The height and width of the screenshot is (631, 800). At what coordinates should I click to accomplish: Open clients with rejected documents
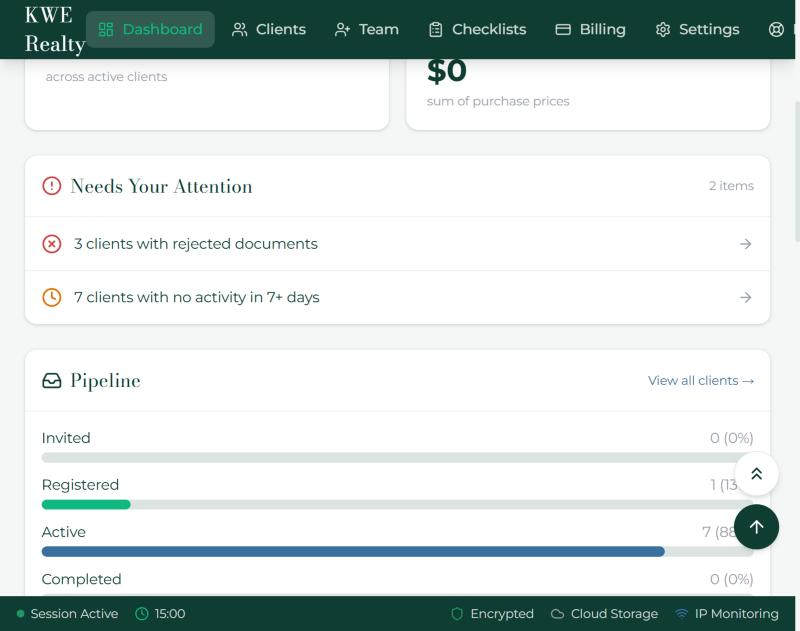point(397,244)
